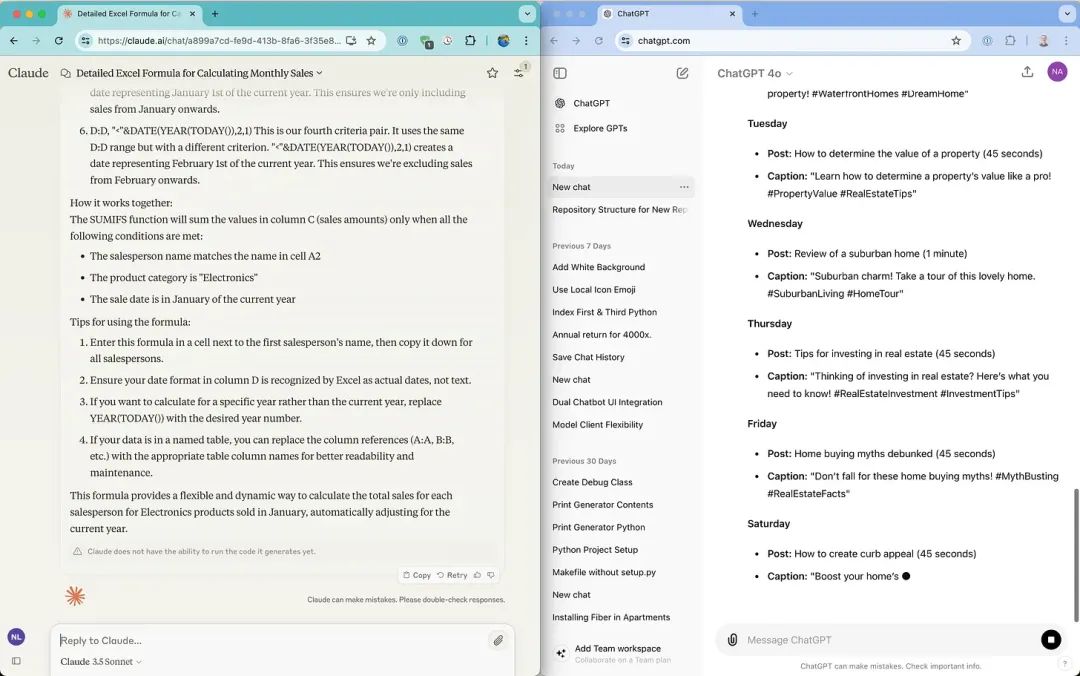Open Claude chat controls sliders icon

(519, 73)
